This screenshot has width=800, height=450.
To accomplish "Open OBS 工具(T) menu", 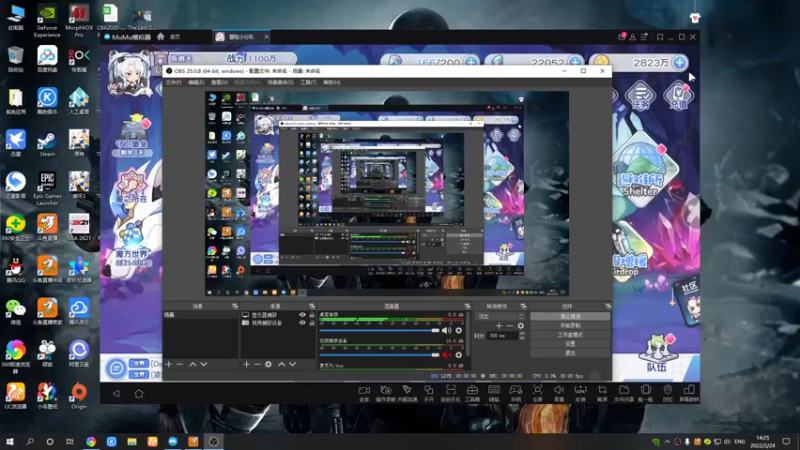I will point(308,82).
